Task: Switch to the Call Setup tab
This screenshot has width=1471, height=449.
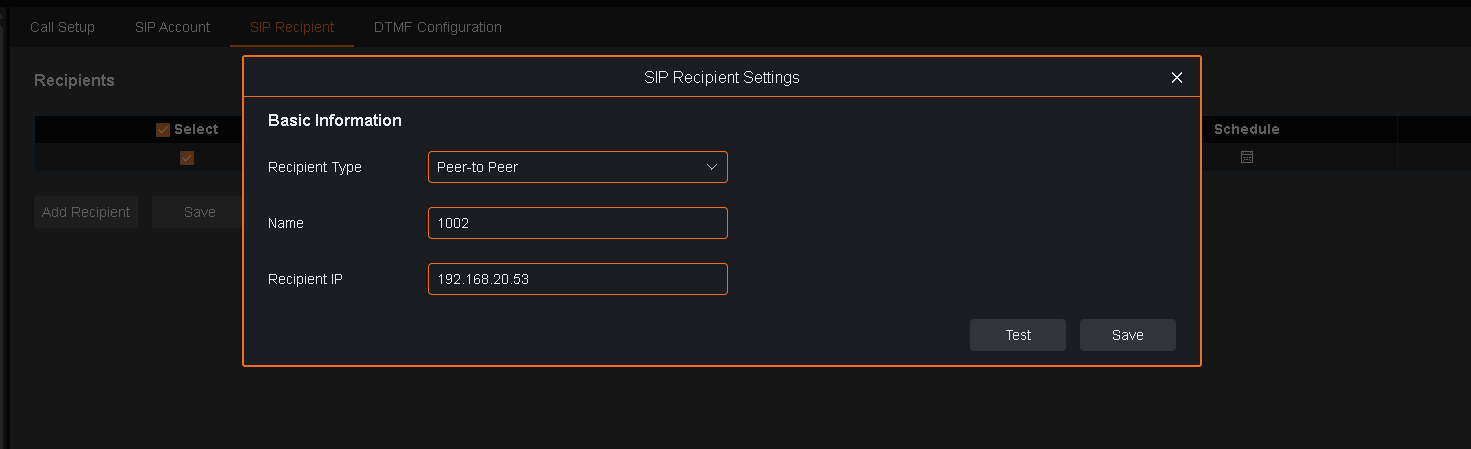Action: tap(62, 27)
